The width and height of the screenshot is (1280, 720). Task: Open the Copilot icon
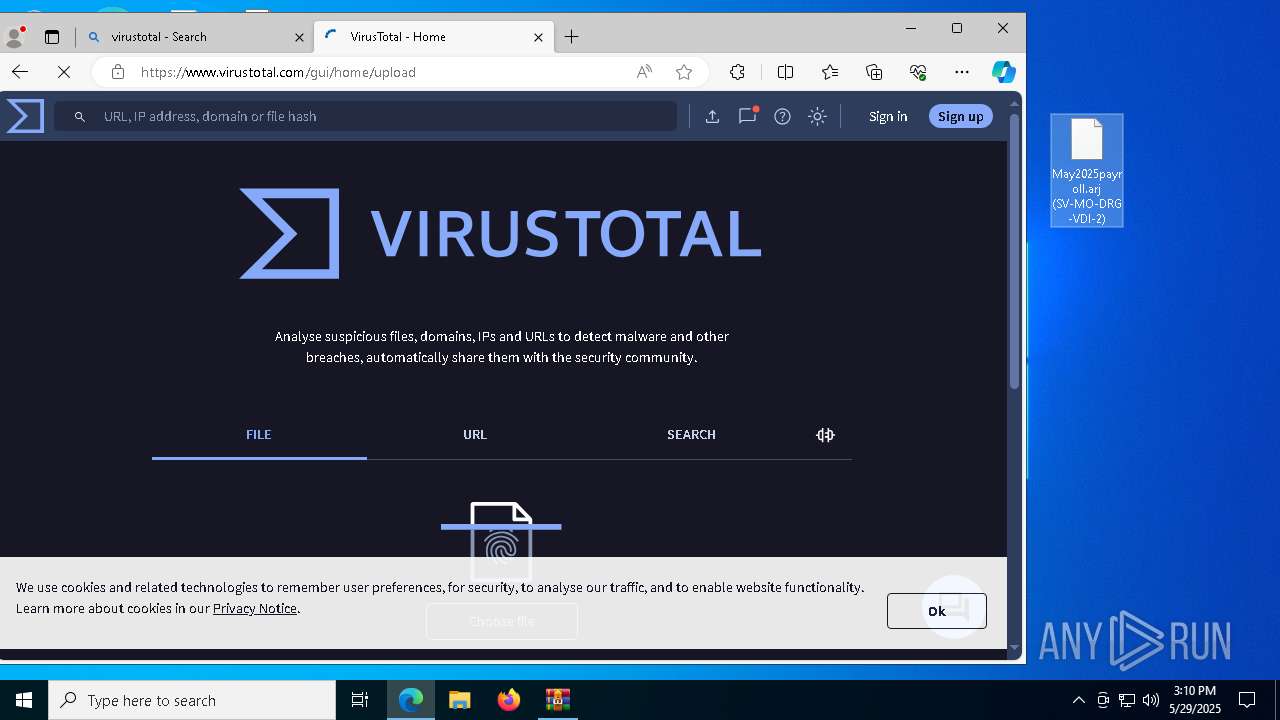1003,72
